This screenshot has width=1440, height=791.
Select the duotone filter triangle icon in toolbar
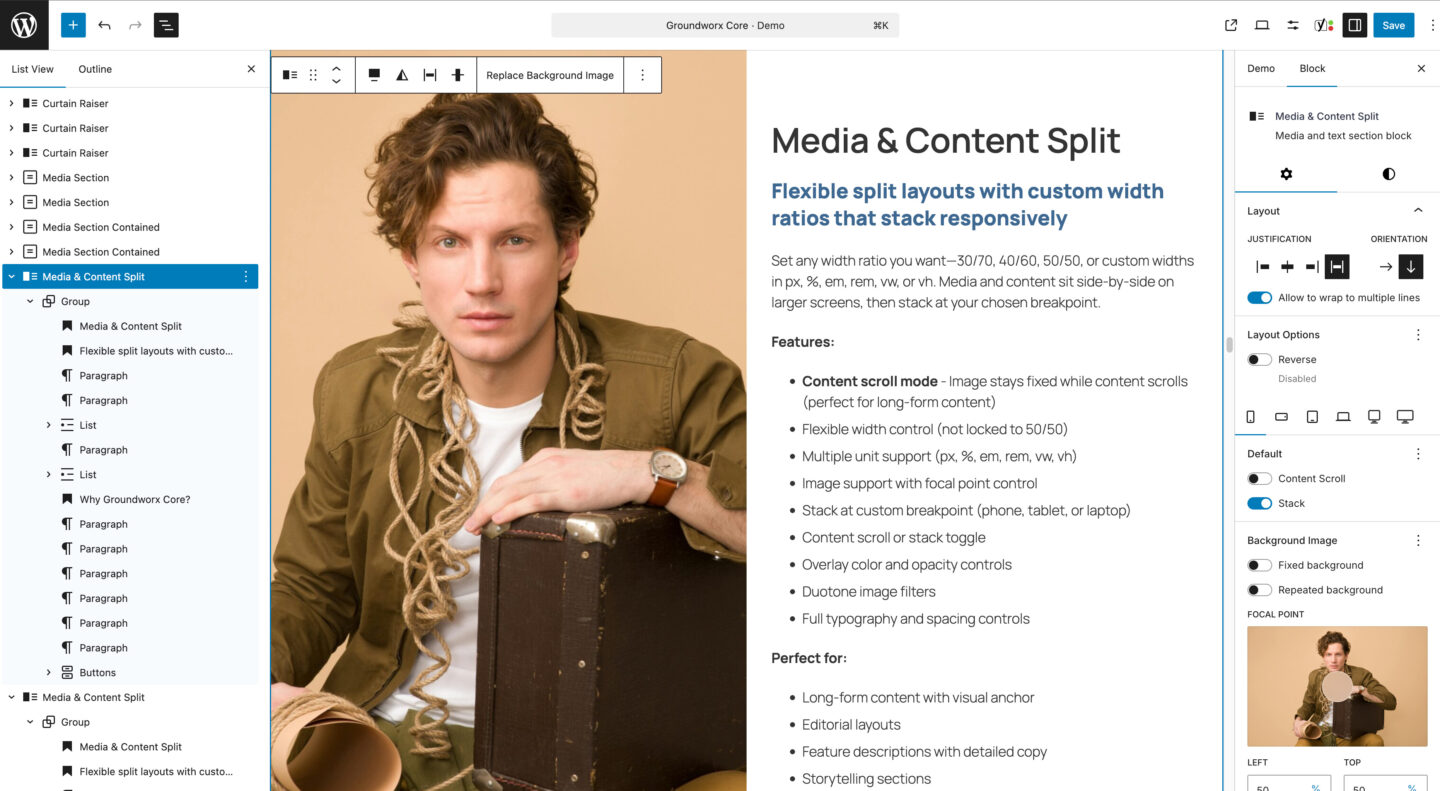pos(401,74)
